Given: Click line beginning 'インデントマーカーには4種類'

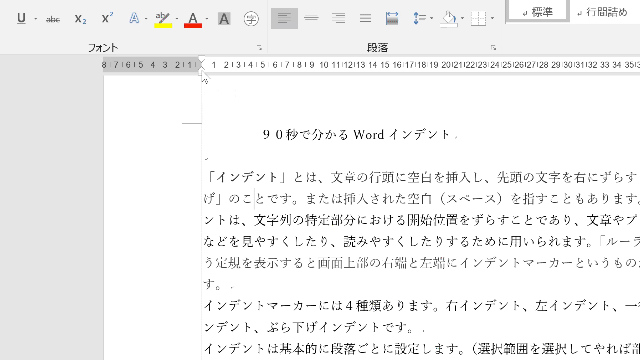Looking at the screenshot, I should (422, 306).
